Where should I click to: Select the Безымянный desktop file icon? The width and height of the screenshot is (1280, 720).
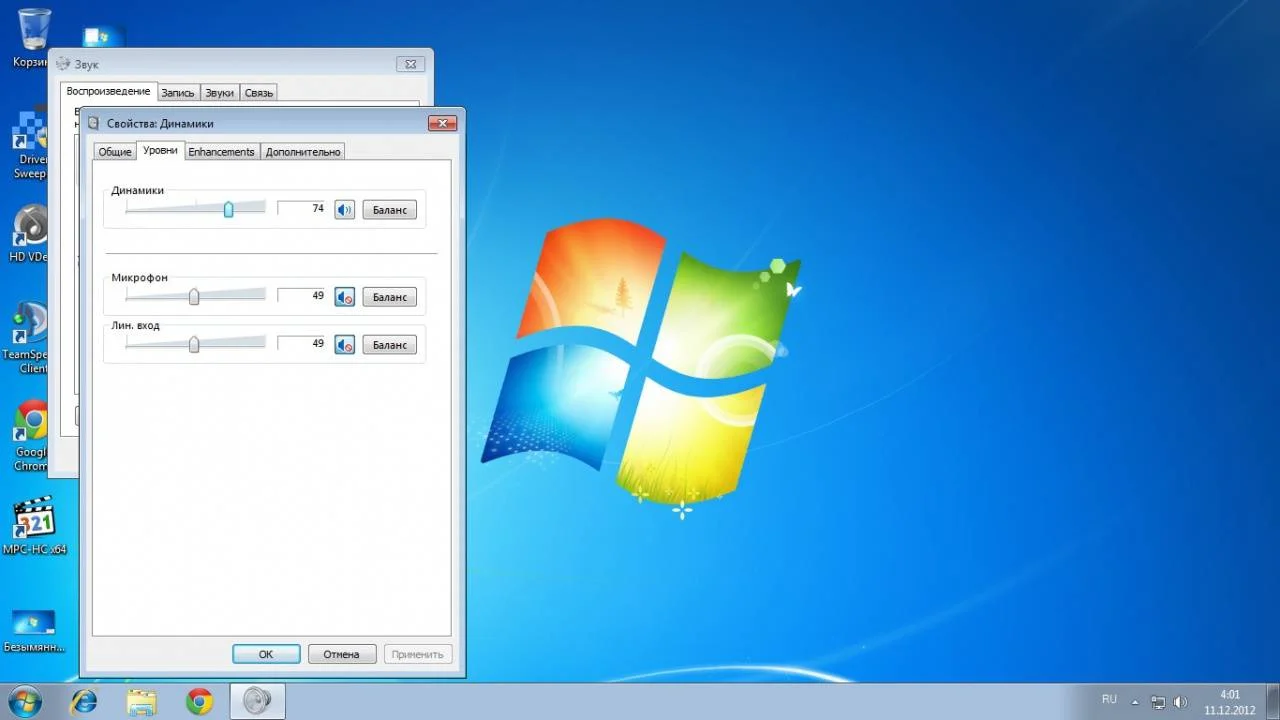[x=34, y=630]
